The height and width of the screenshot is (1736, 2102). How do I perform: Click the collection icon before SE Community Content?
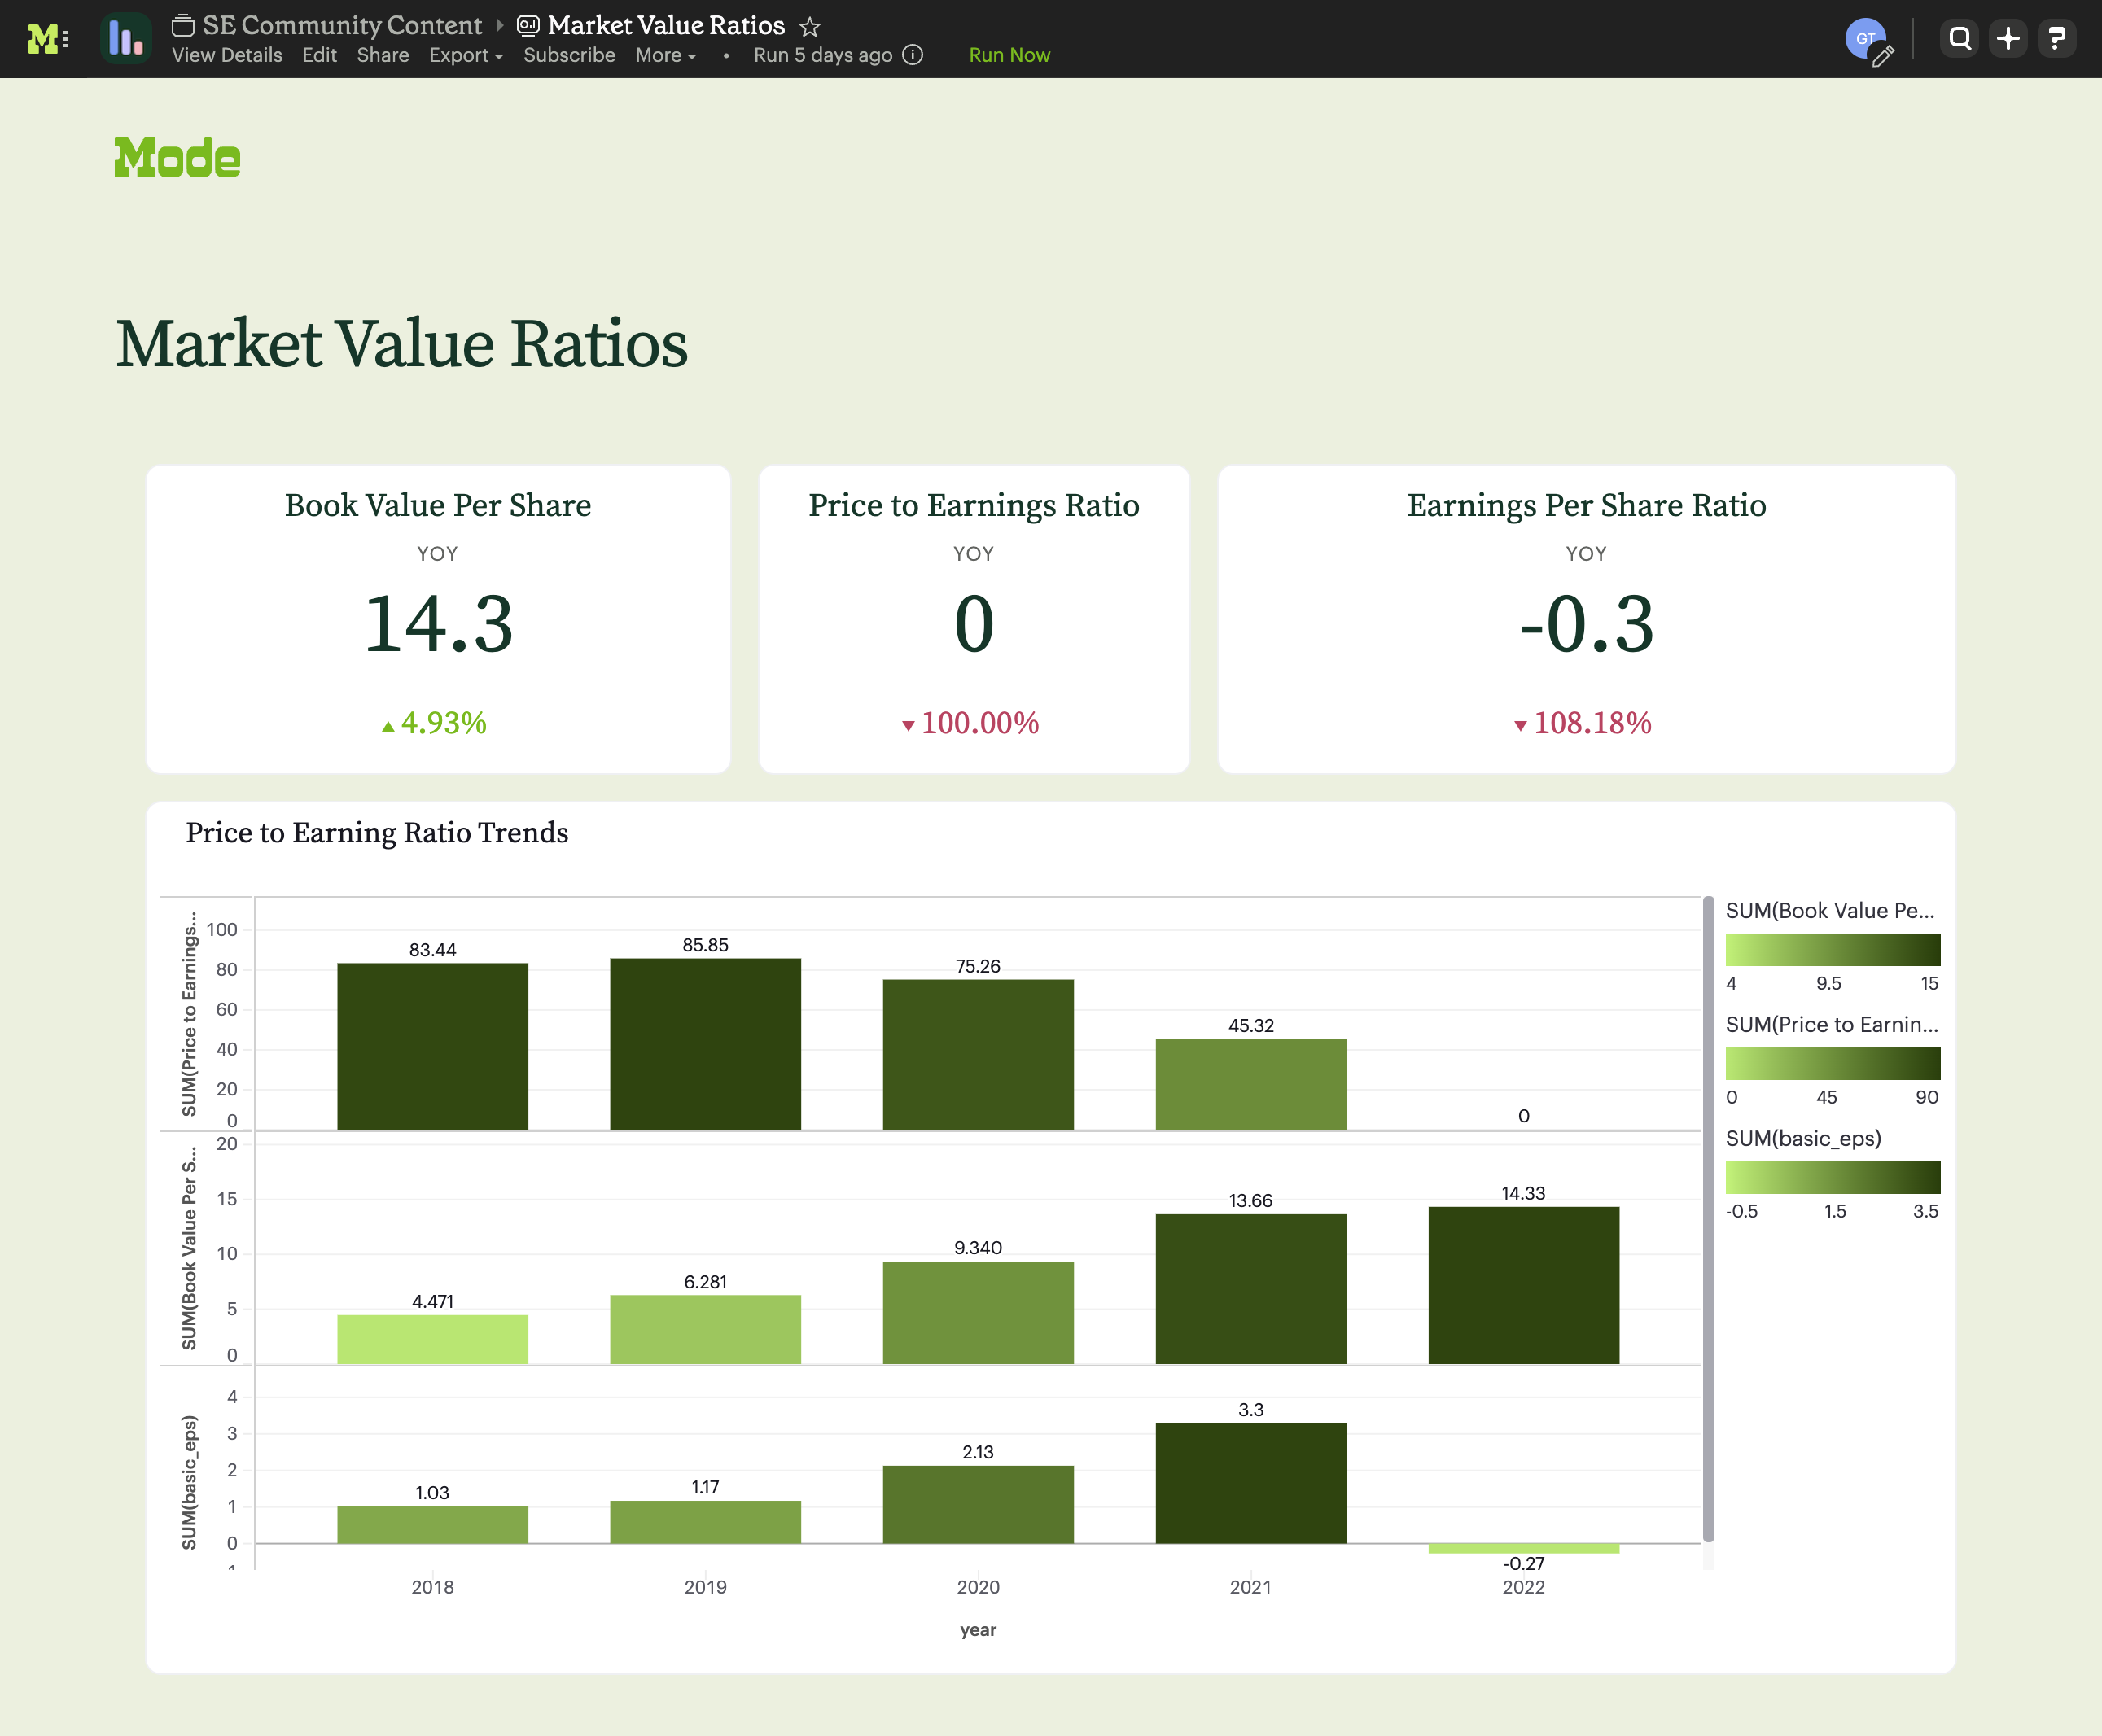(183, 25)
